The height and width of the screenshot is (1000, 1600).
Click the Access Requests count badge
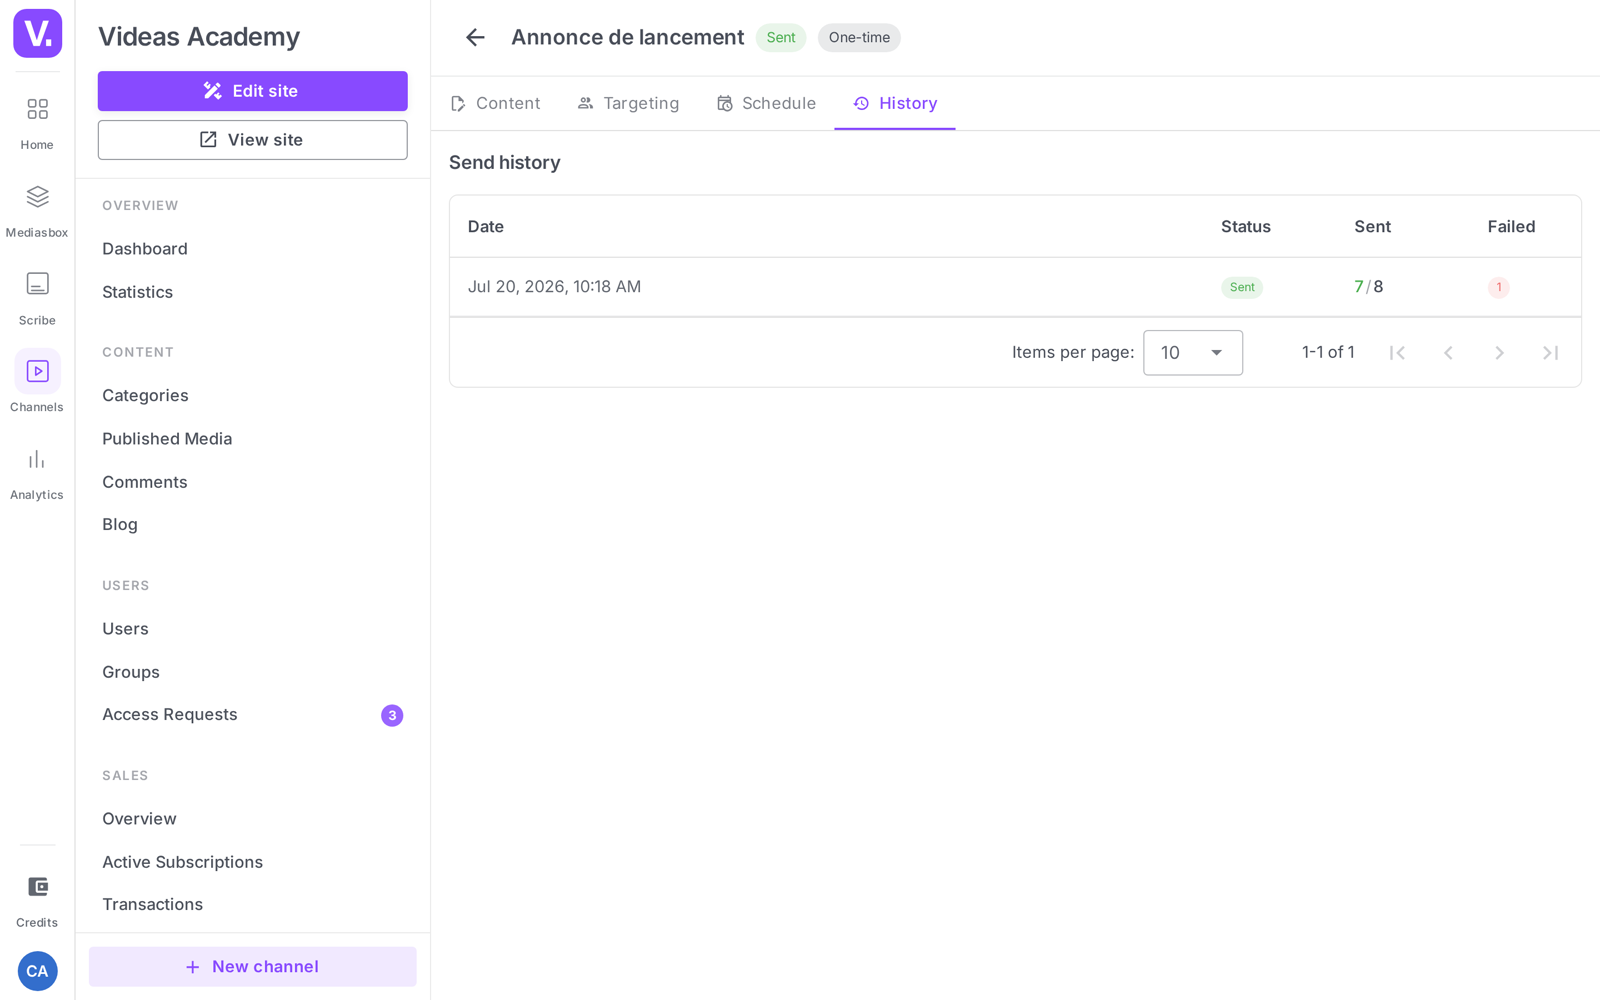(x=392, y=715)
